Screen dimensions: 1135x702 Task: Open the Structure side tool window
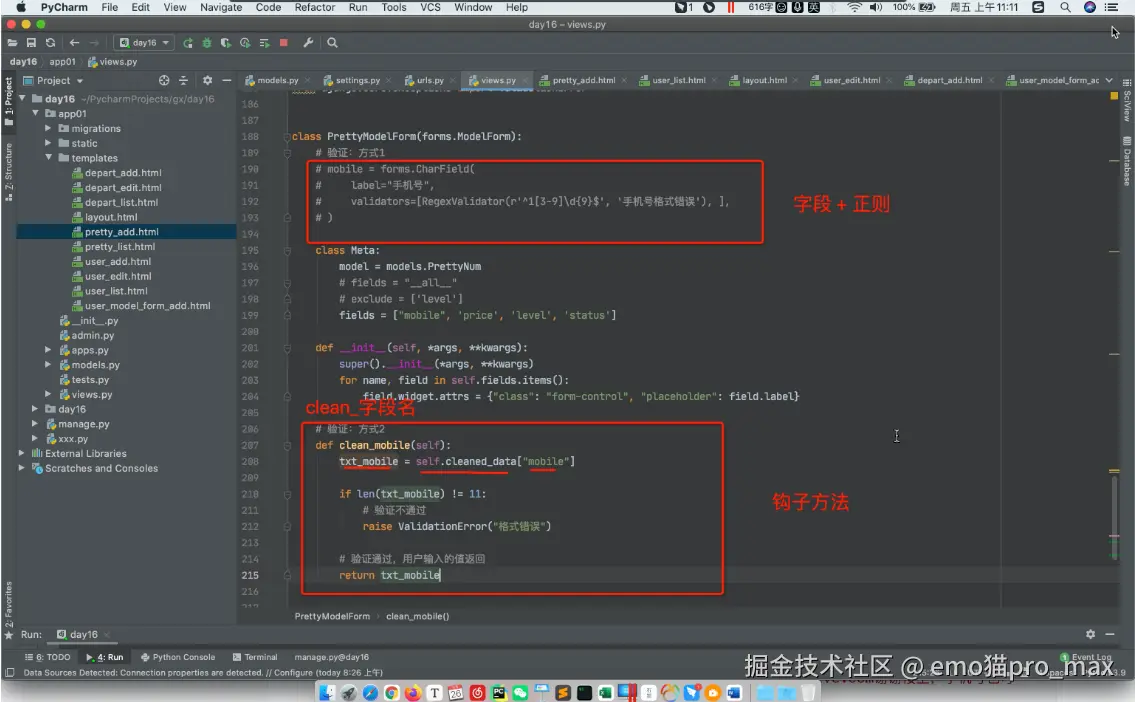click(x=8, y=172)
